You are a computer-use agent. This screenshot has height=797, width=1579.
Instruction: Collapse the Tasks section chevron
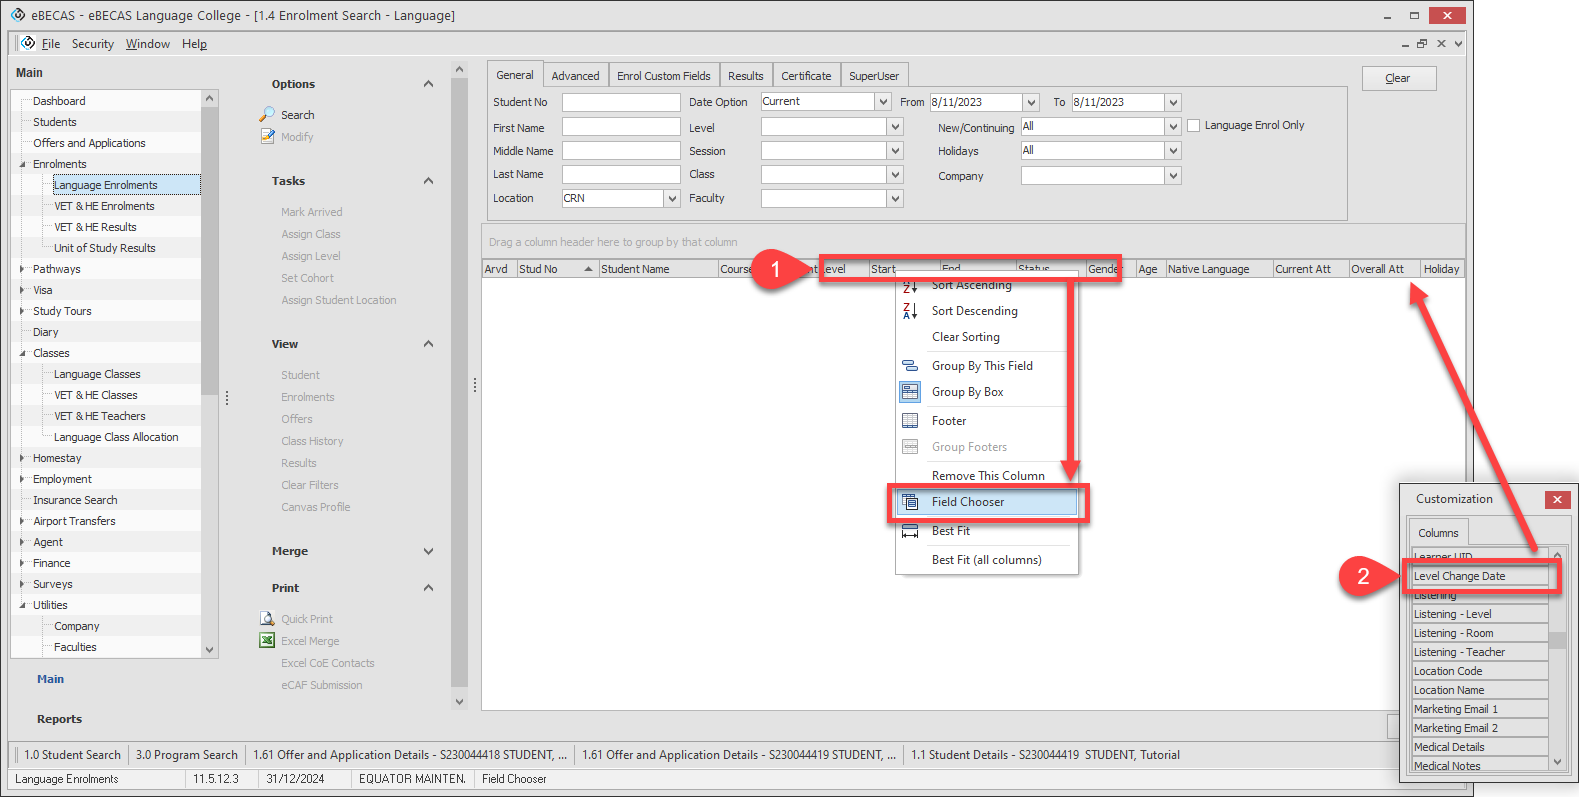pos(428,181)
